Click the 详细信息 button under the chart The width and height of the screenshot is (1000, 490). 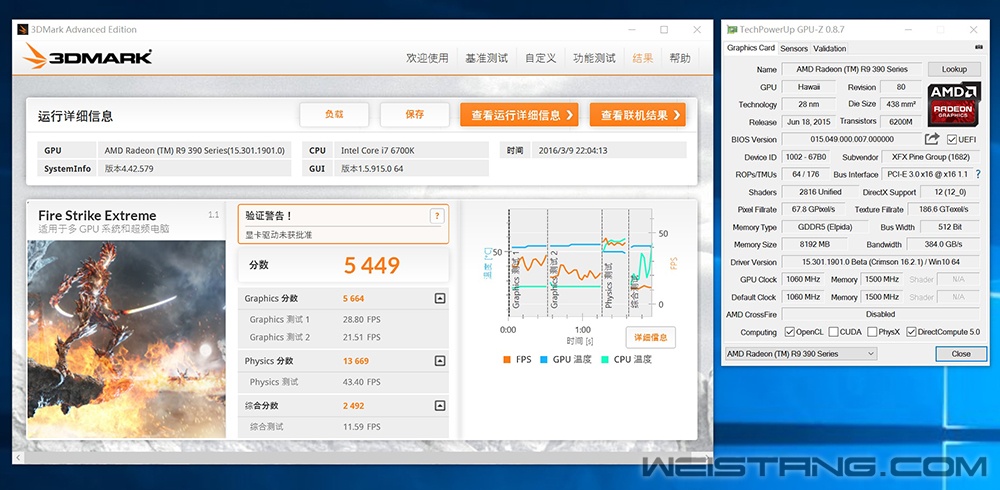click(651, 337)
